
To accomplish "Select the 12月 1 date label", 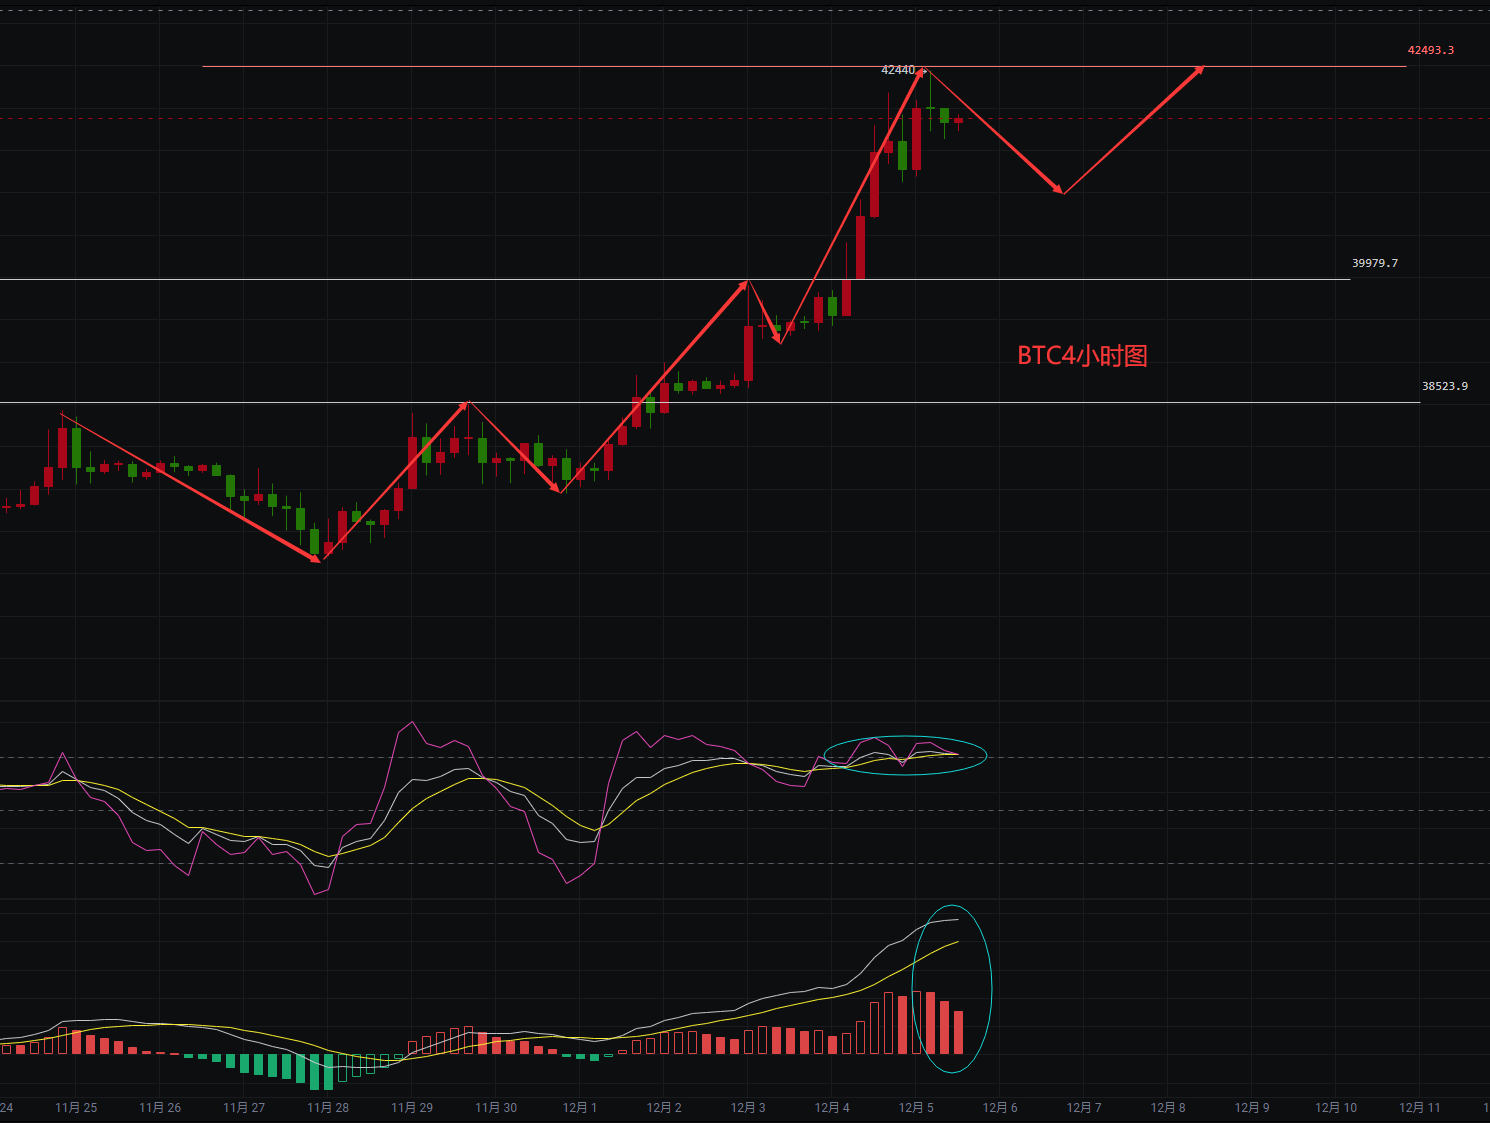I will click(x=580, y=1107).
